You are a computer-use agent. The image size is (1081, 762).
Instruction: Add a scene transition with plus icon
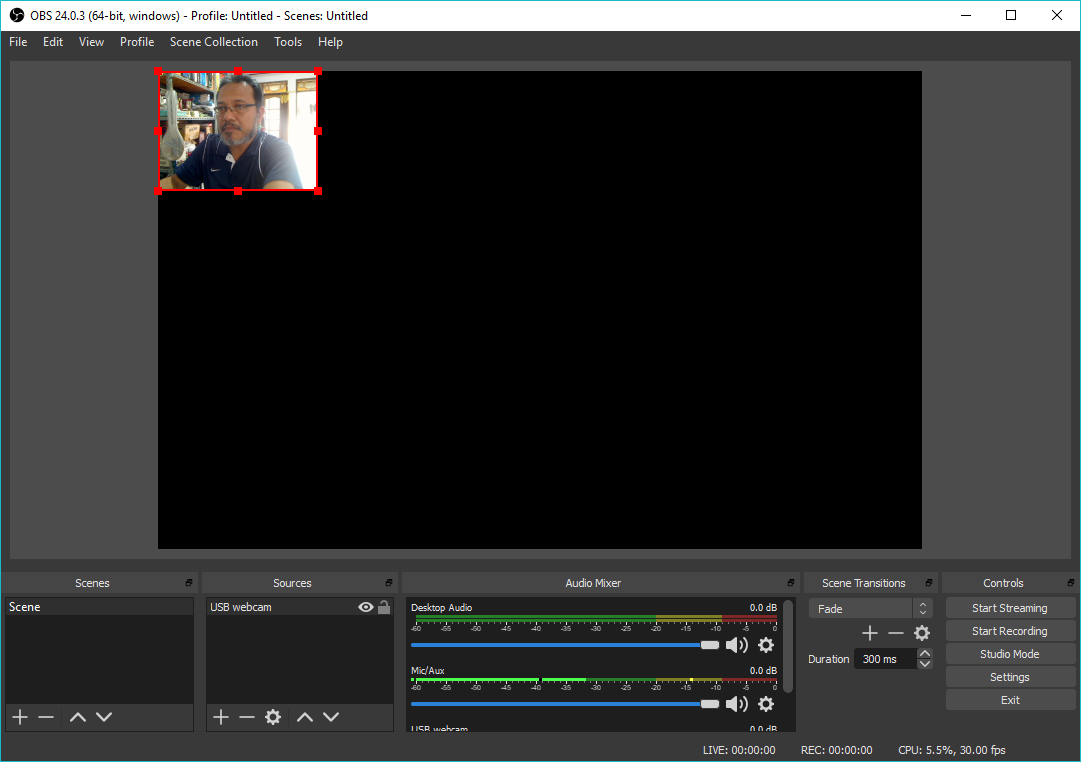point(870,633)
